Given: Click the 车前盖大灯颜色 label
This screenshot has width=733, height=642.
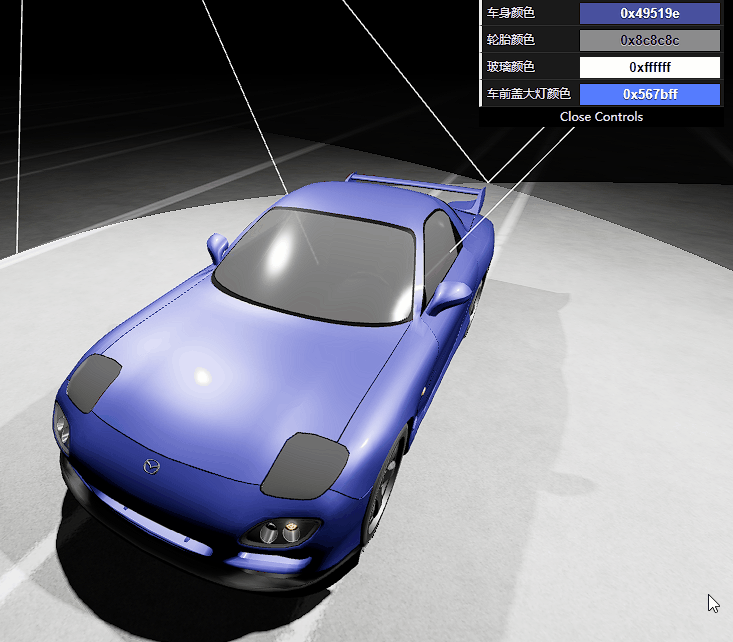Looking at the screenshot, I should (529, 94).
